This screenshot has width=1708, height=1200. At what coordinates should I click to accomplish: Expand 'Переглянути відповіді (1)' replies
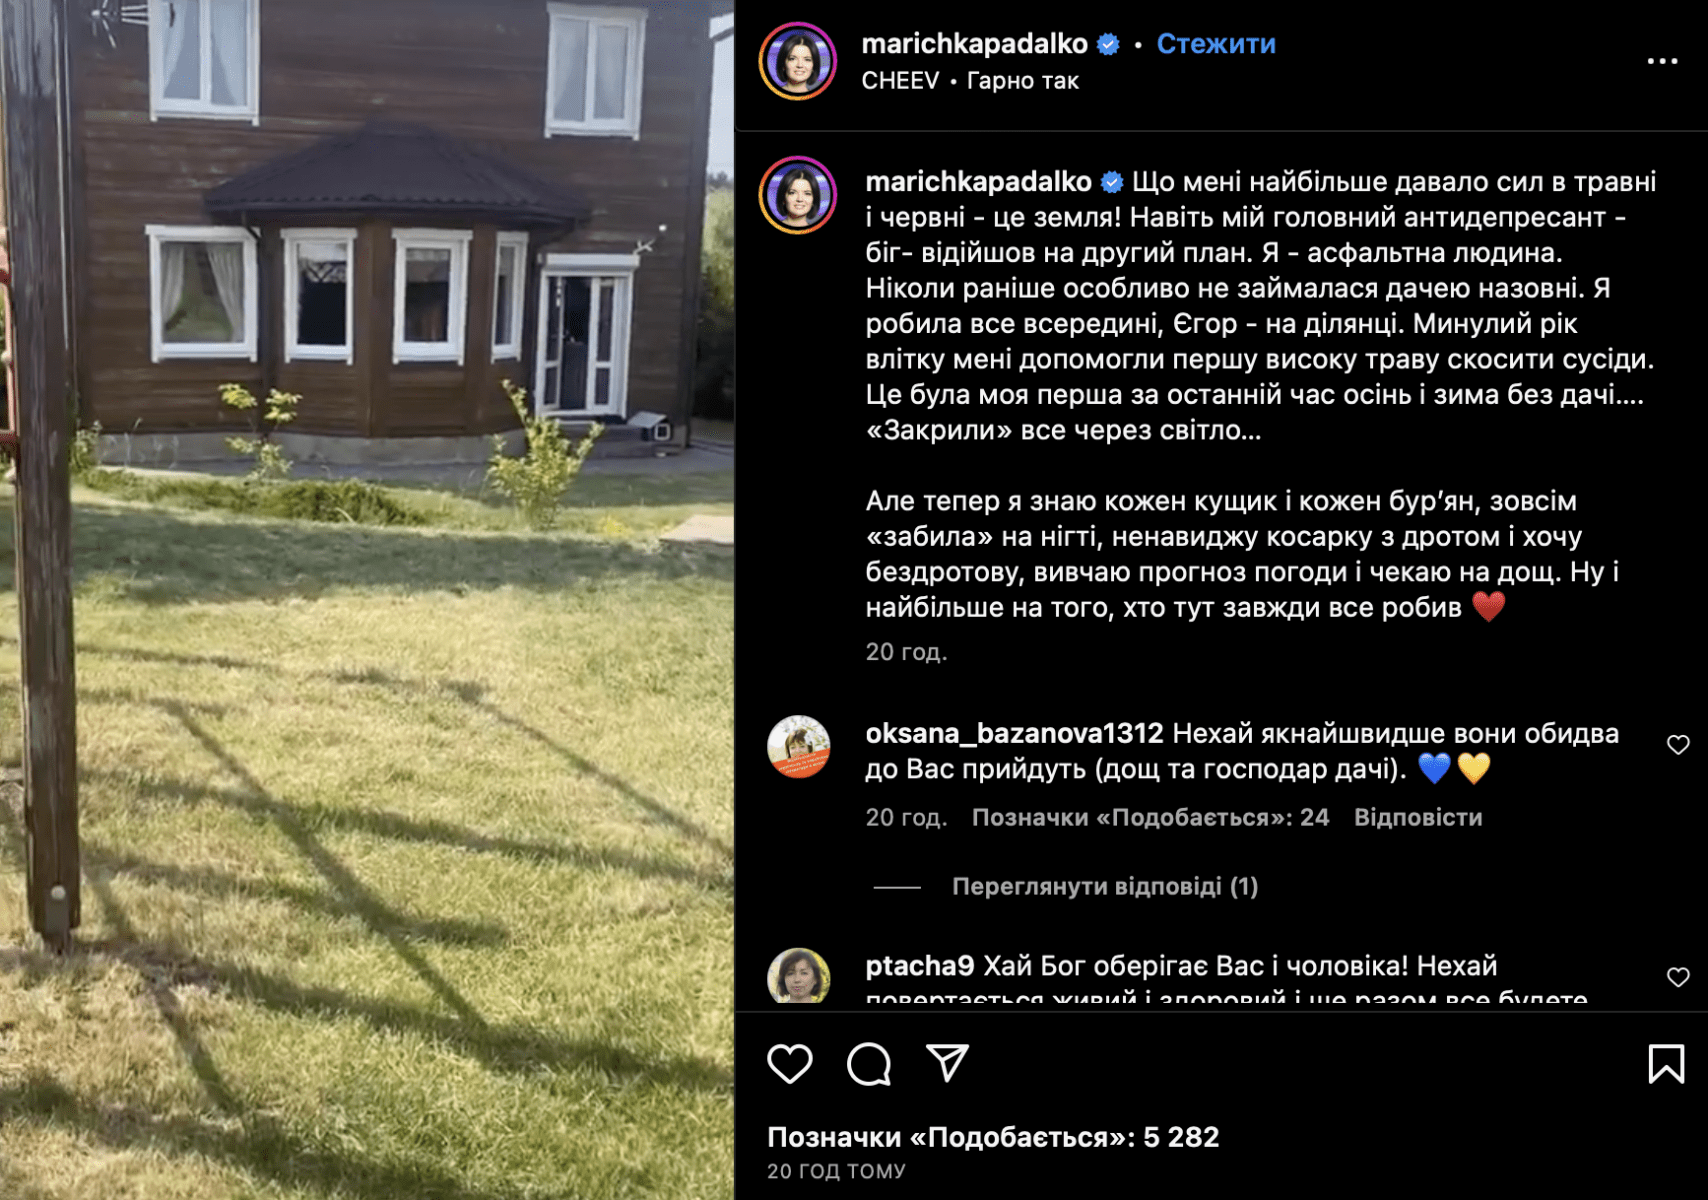coord(1104,887)
